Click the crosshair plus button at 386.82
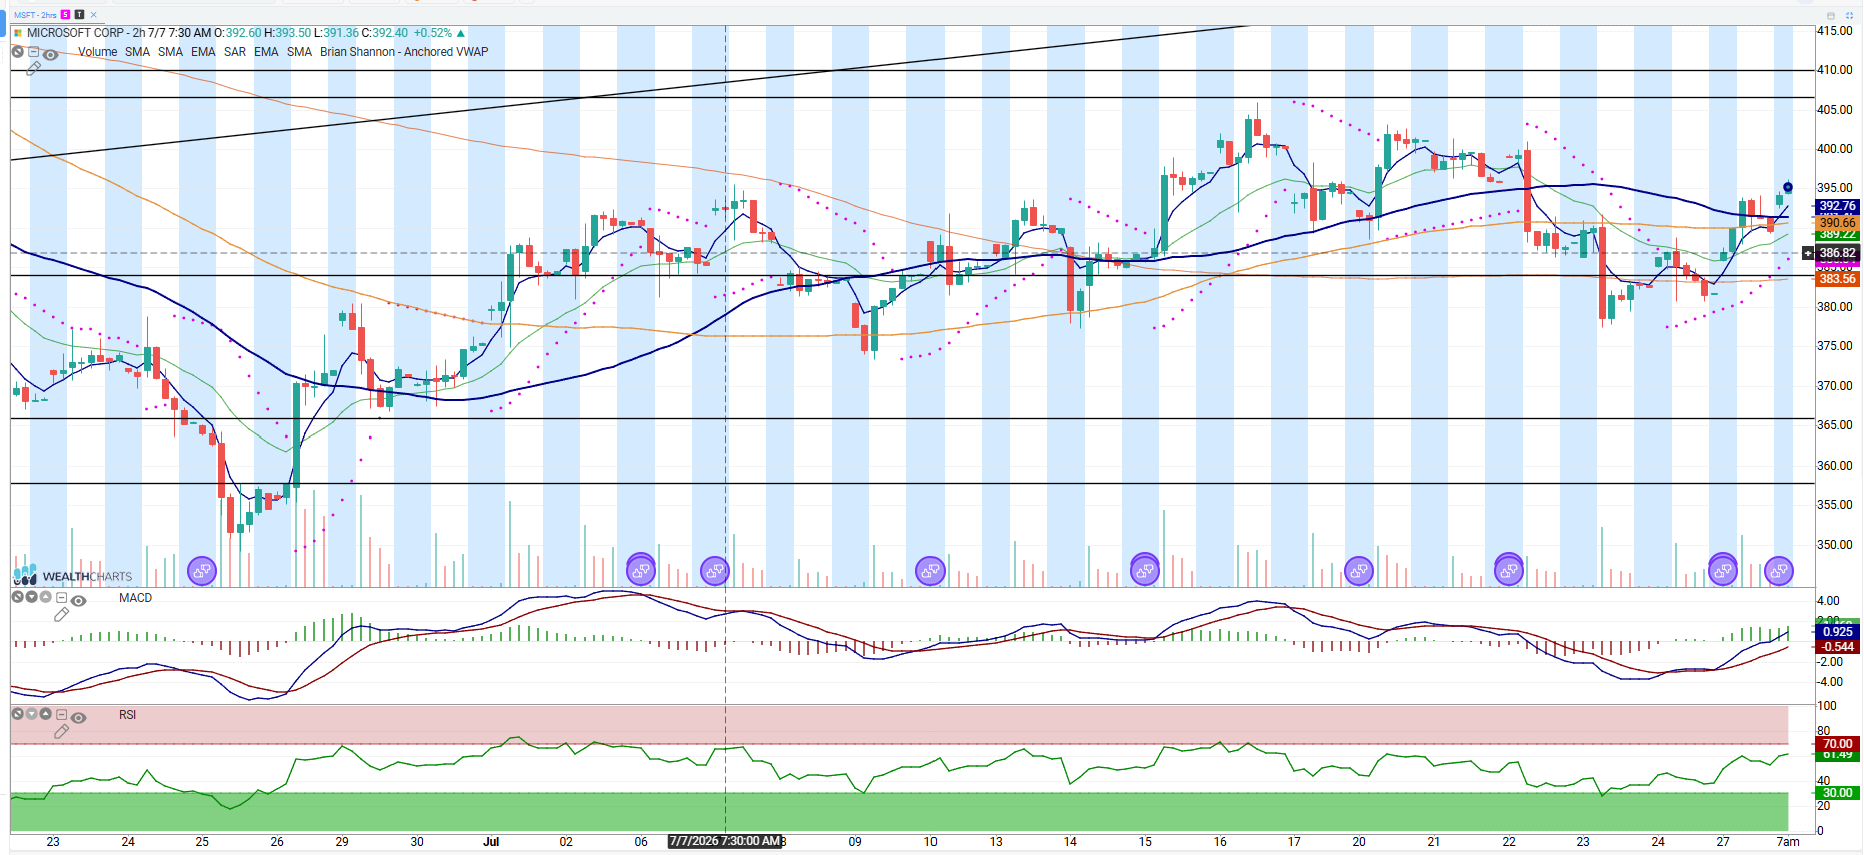The width and height of the screenshot is (1864, 855). (x=1808, y=253)
